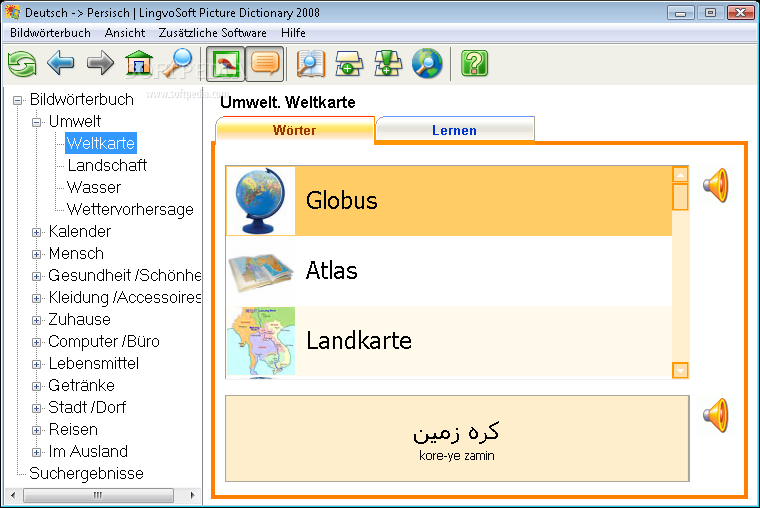Select Wettervorhersage in the tree
Screen dimensions: 760x508
(130, 209)
